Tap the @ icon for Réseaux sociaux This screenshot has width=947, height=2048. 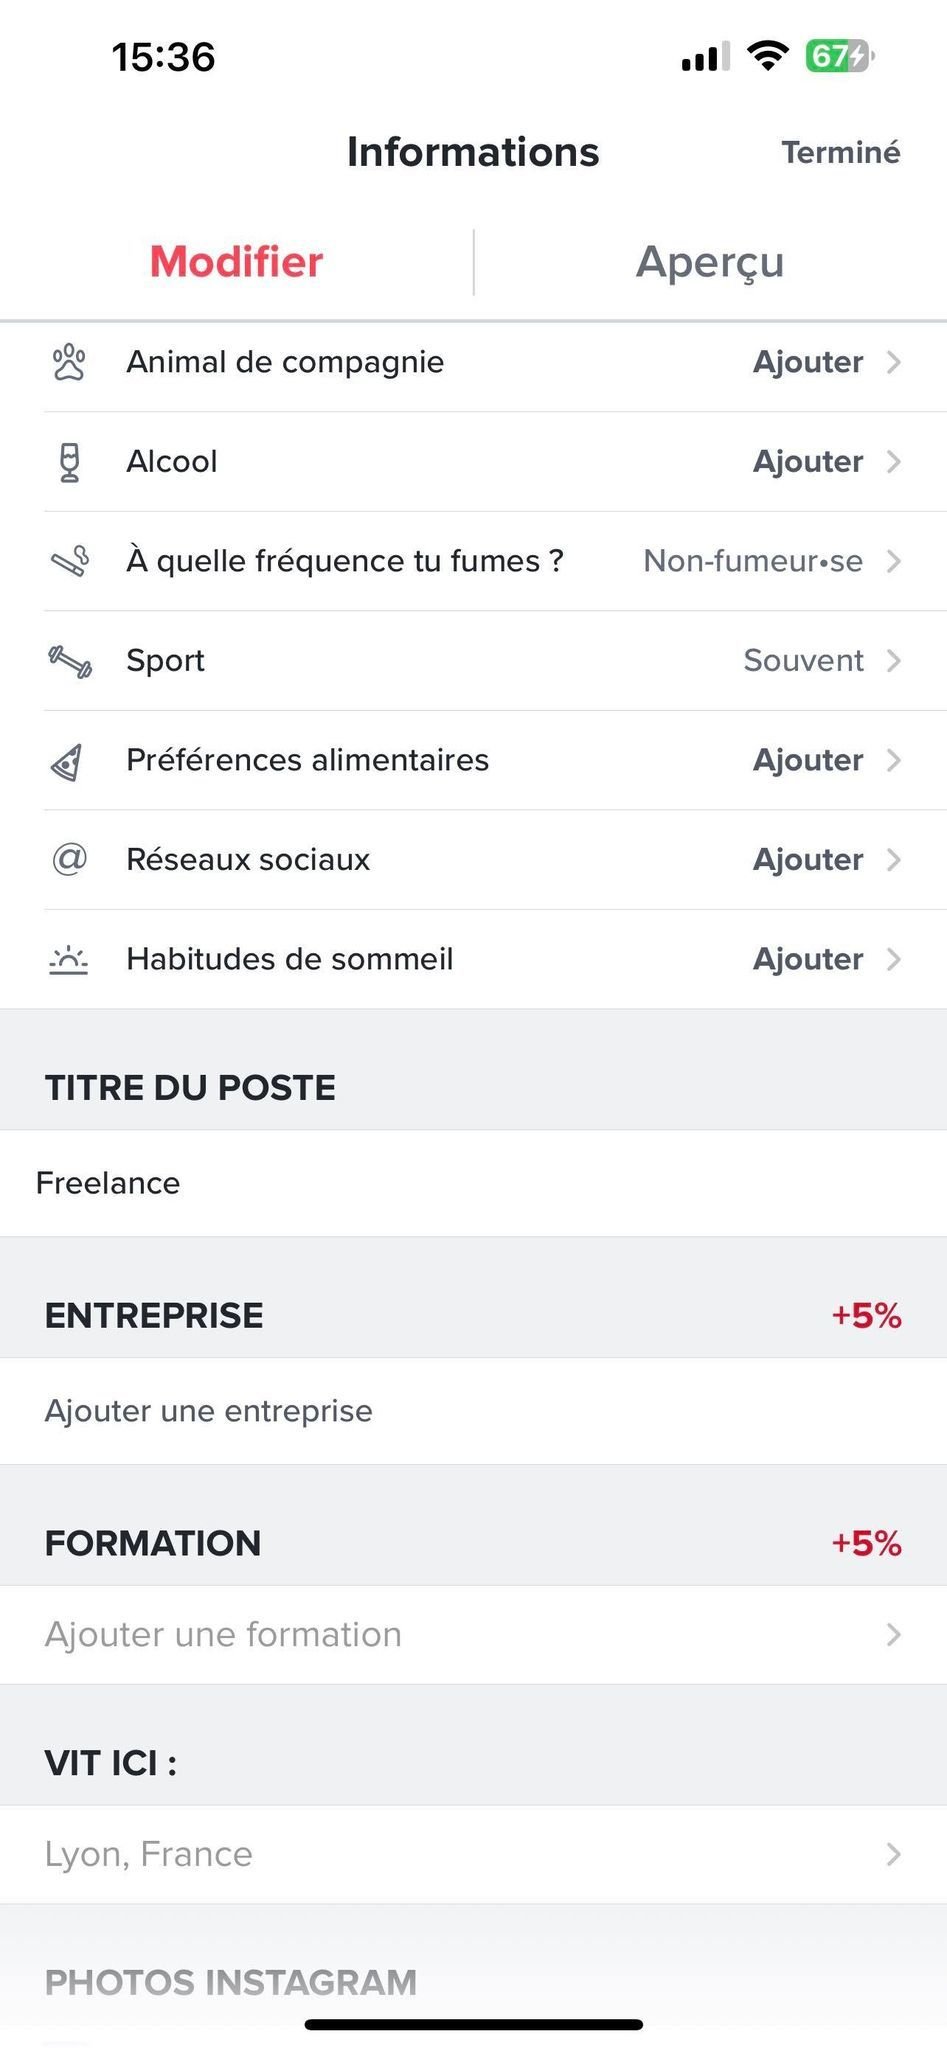coord(69,860)
